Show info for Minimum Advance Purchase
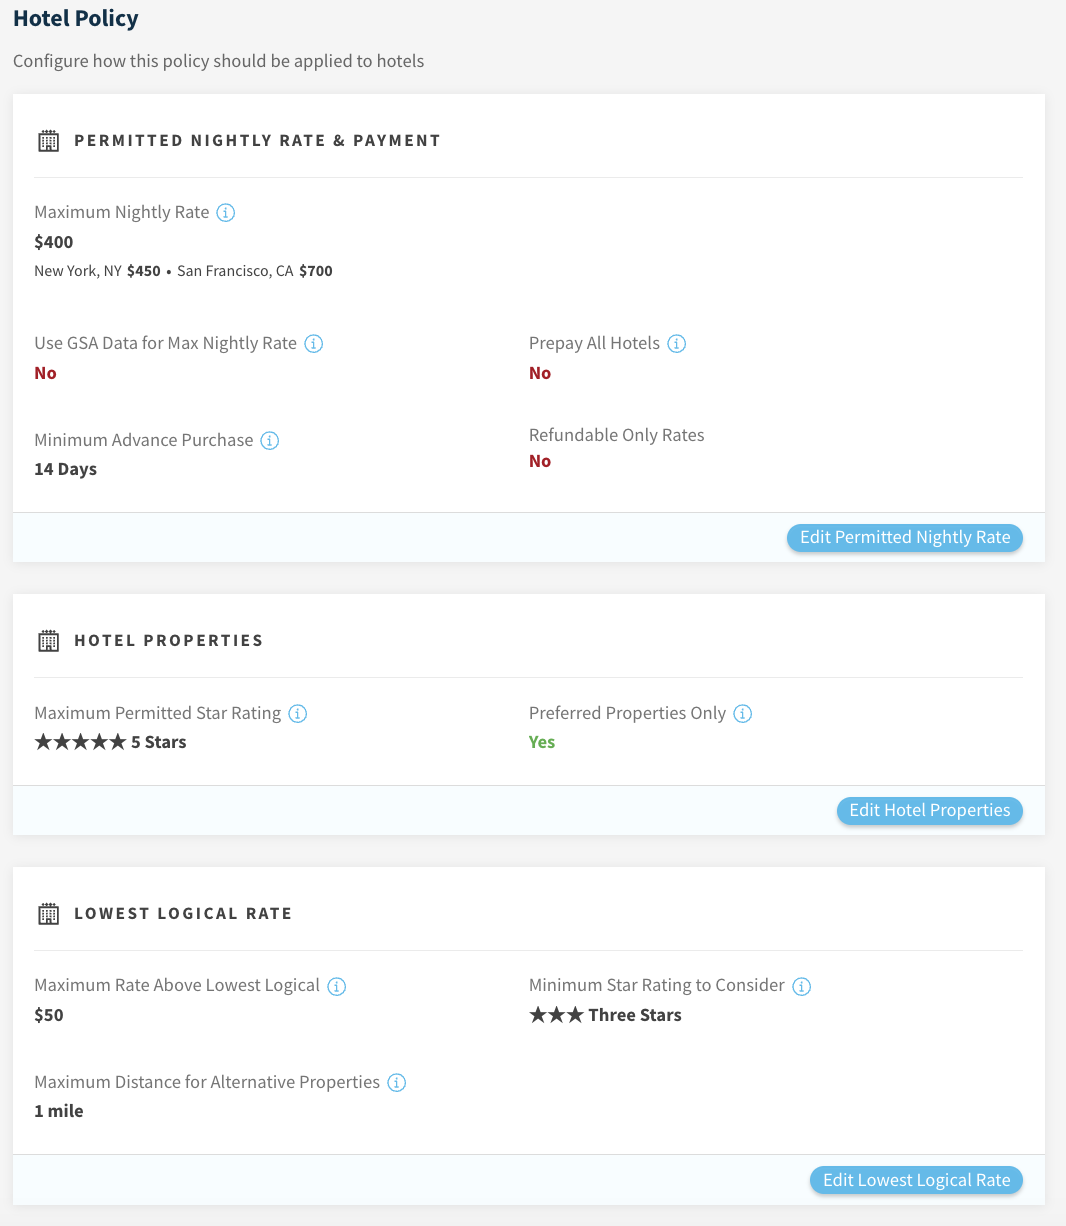This screenshot has height=1226, width=1066. pos(270,440)
